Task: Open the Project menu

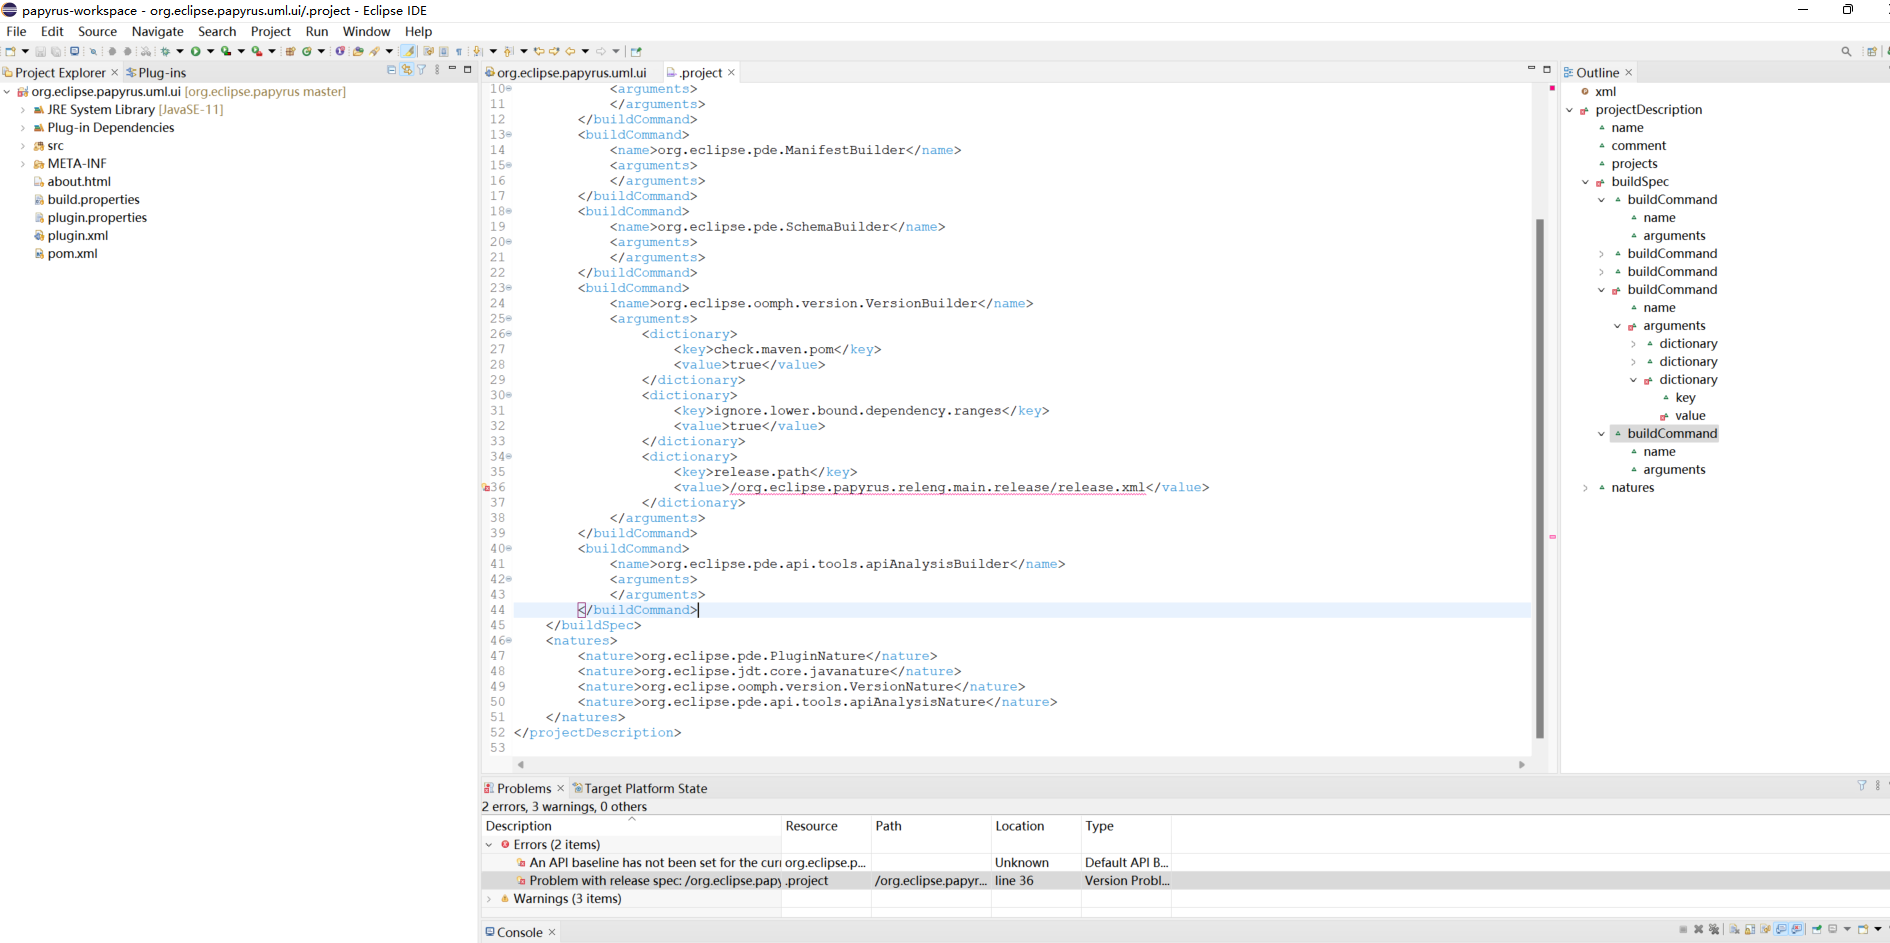Action: (270, 31)
